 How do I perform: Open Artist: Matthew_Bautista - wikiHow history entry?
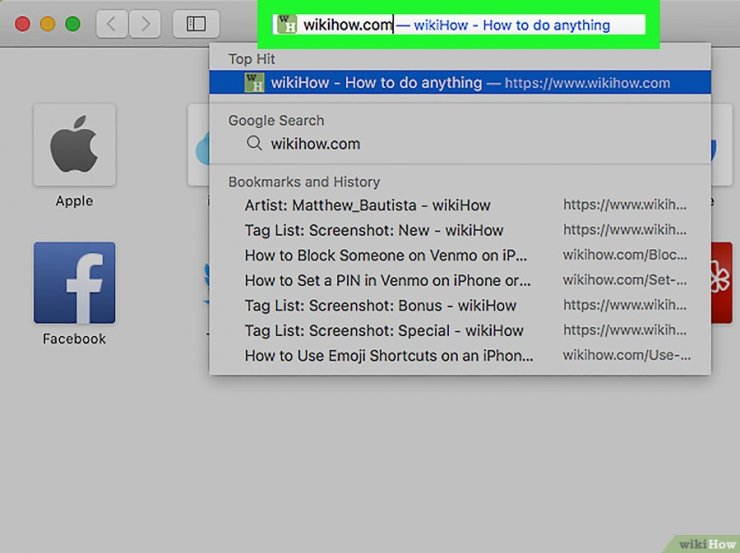coord(460,205)
